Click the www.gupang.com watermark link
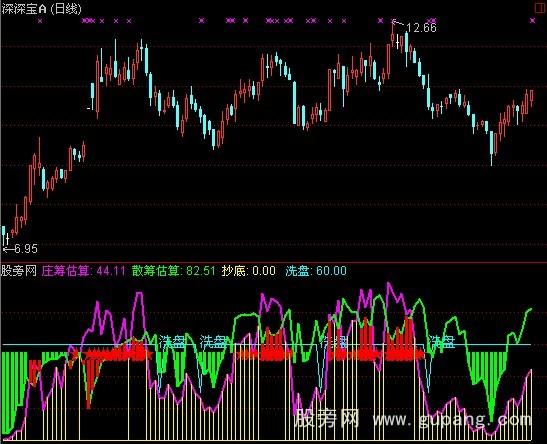Screen dimensions: 547x444 click(452, 420)
